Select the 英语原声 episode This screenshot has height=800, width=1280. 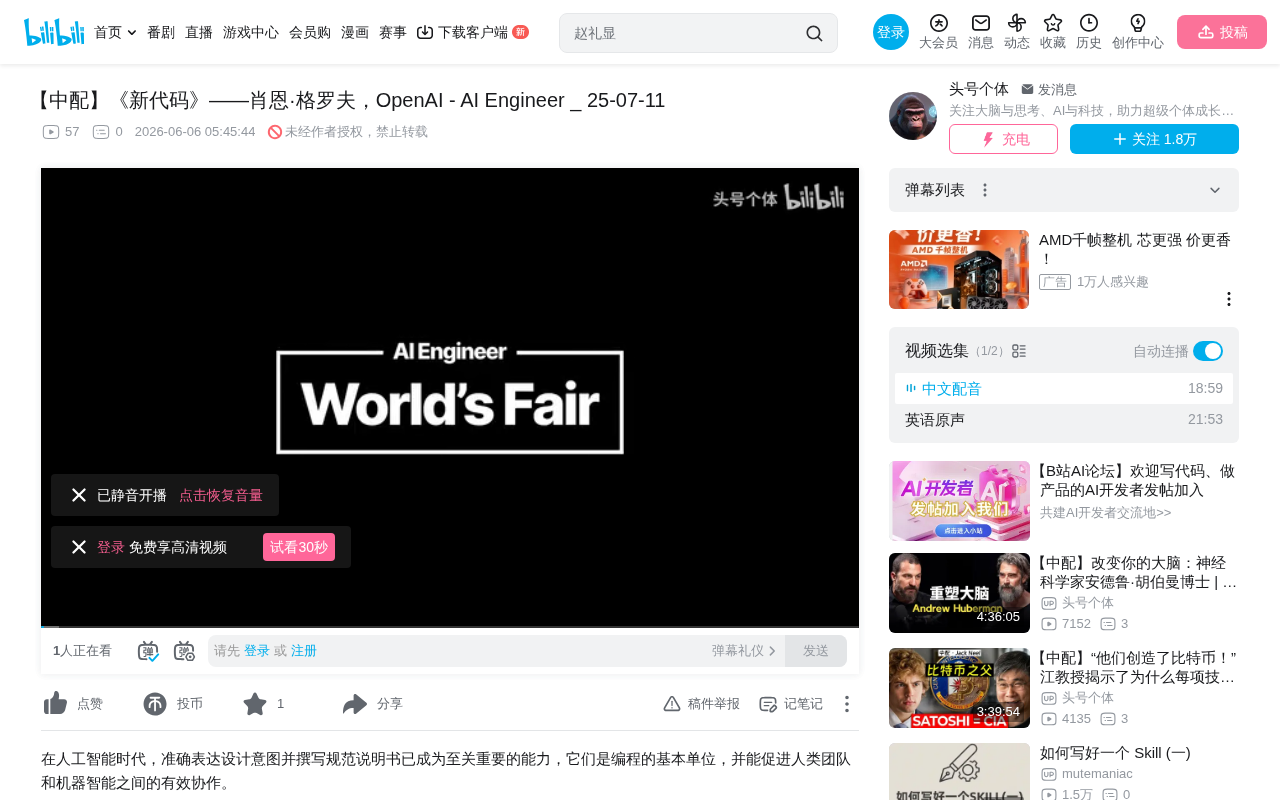coord(1064,420)
